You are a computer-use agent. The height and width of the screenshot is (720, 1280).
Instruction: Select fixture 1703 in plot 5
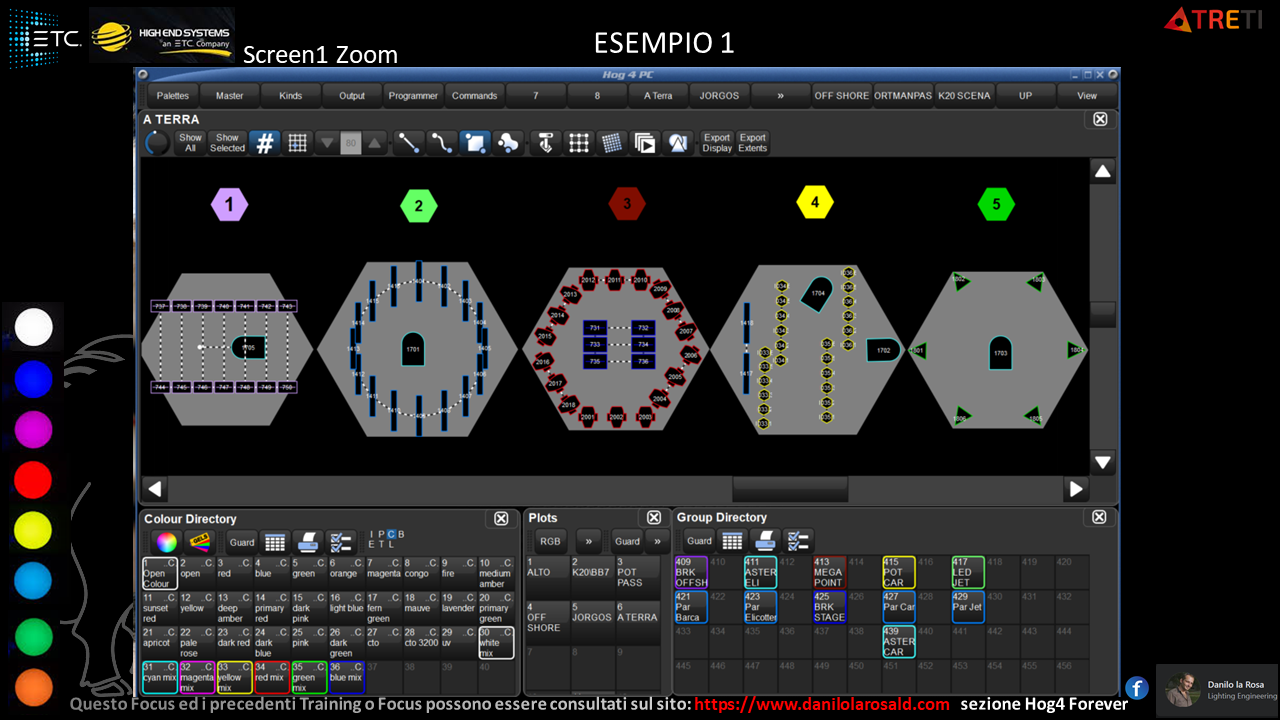[x=1000, y=352]
